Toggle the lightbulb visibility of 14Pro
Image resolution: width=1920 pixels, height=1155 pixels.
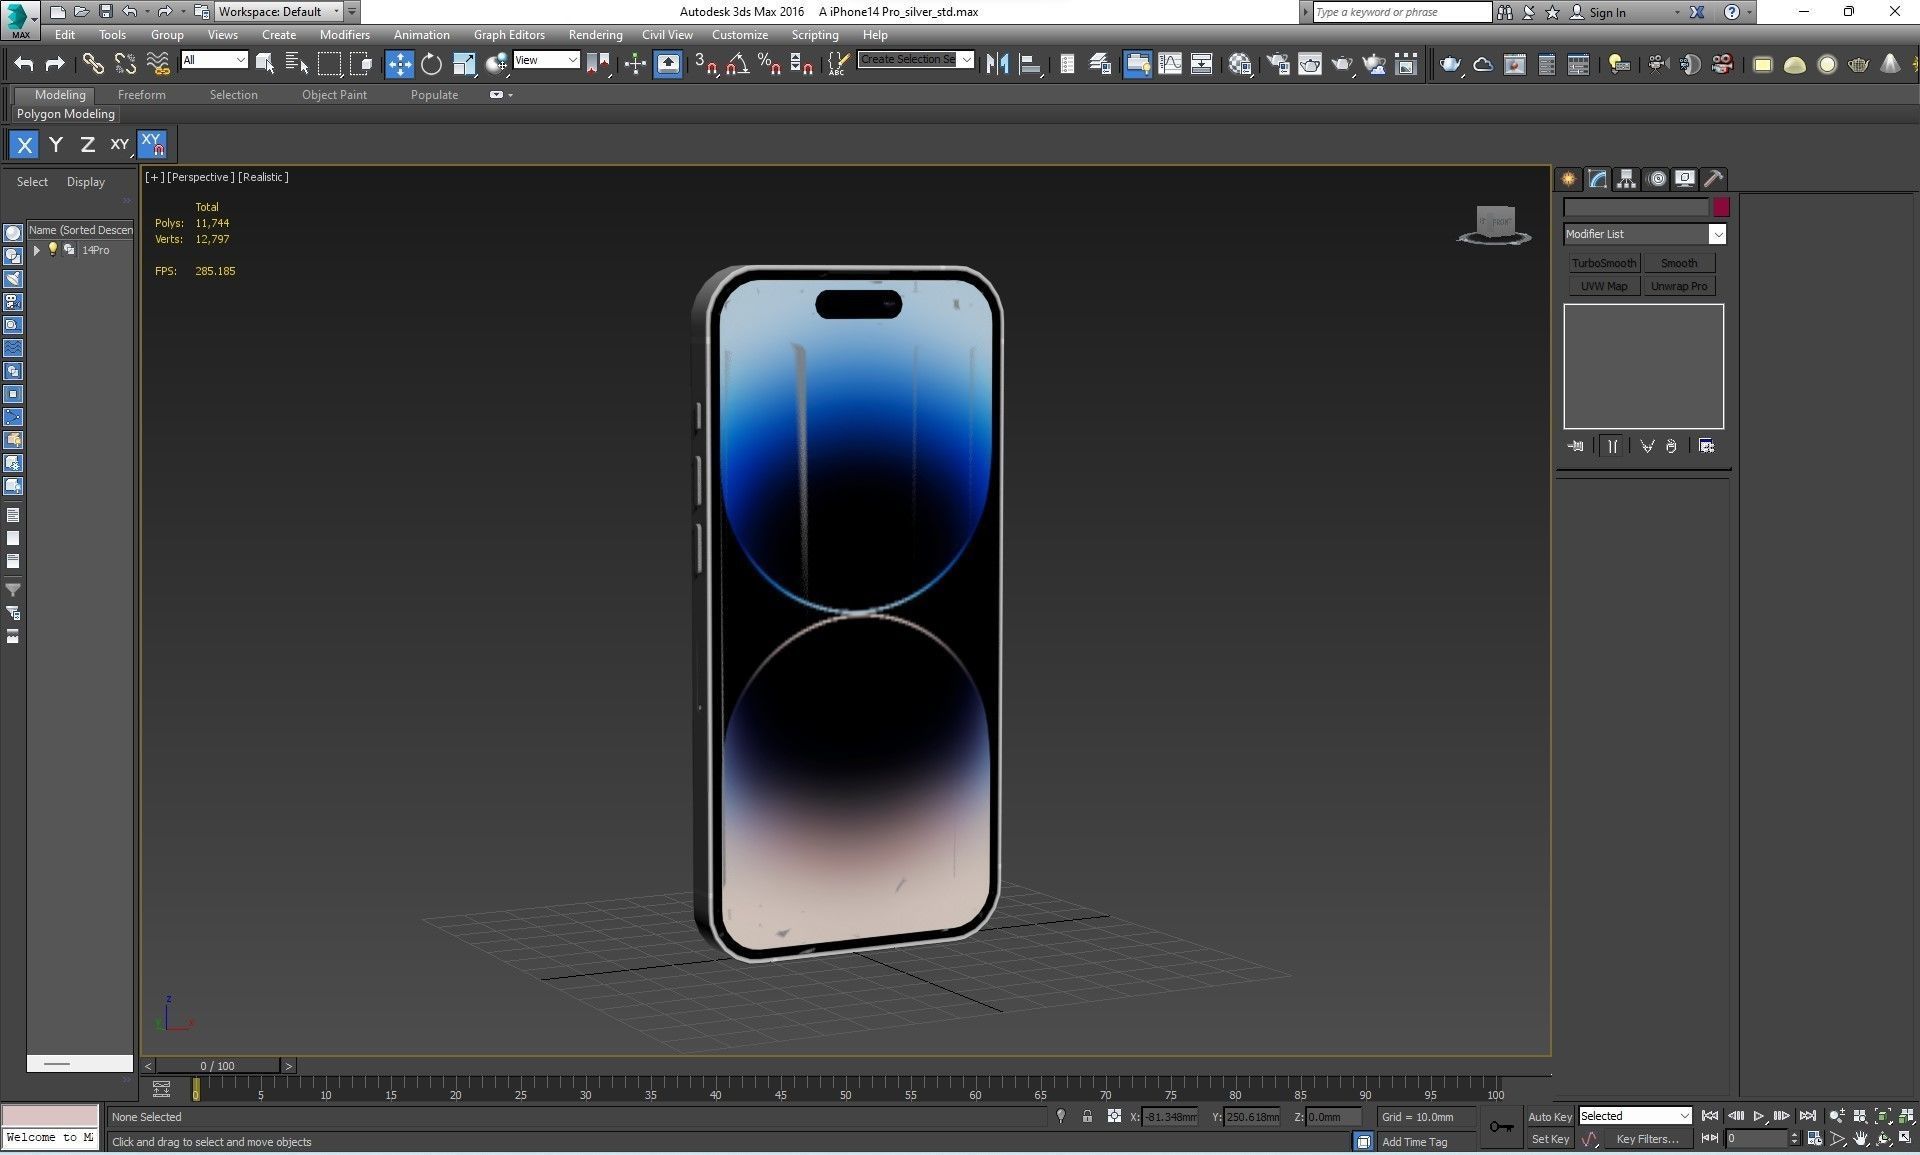(x=53, y=249)
